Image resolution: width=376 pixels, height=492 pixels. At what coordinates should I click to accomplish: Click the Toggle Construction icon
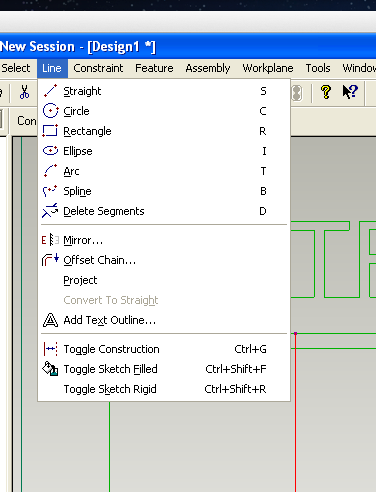tap(50, 349)
